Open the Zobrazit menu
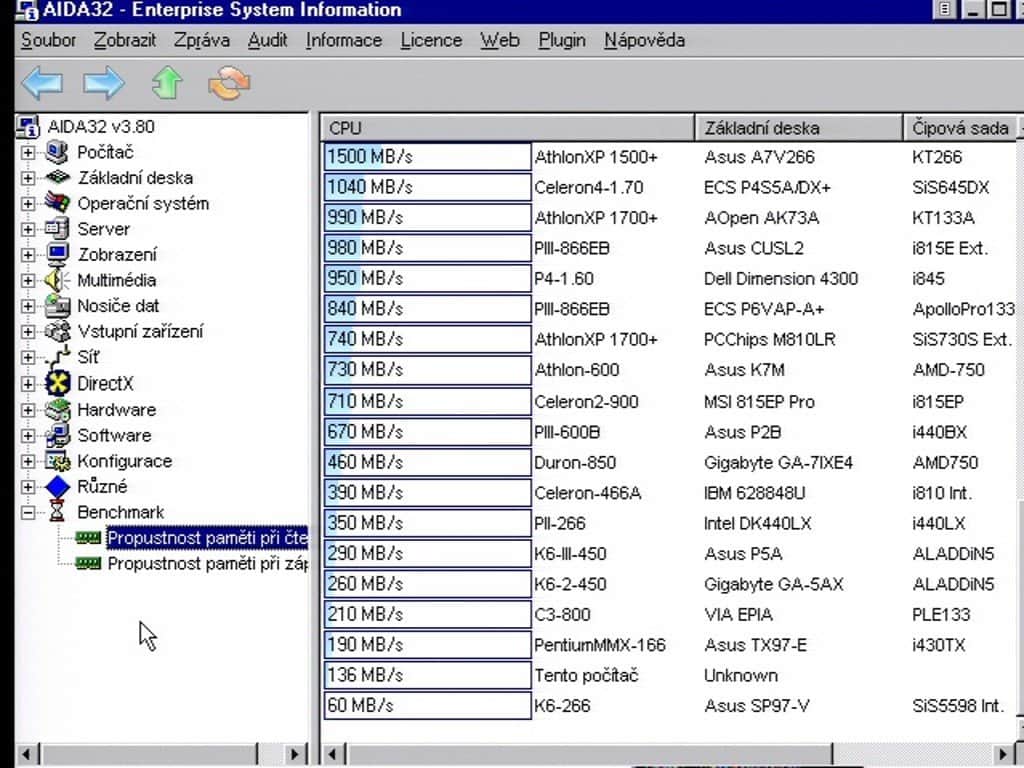 (x=125, y=40)
